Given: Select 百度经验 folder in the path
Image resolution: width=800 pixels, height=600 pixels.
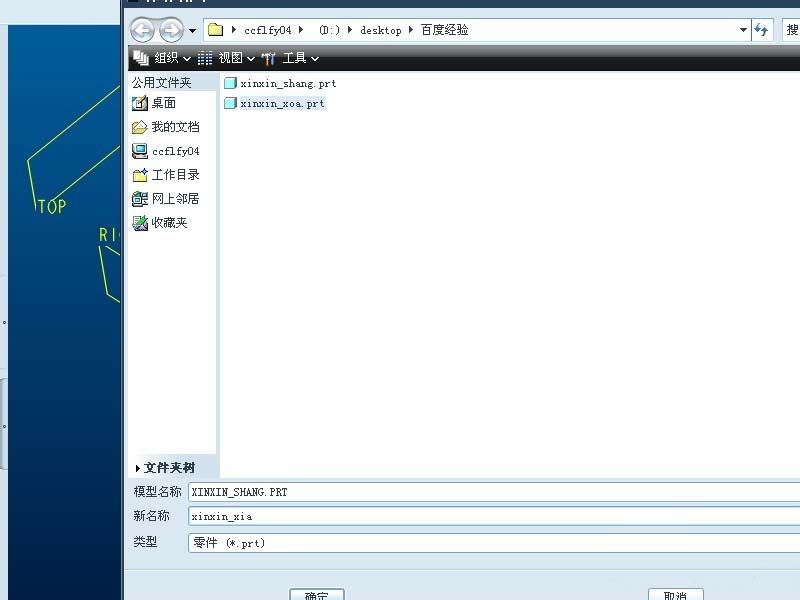Looking at the screenshot, I should 444,30.
